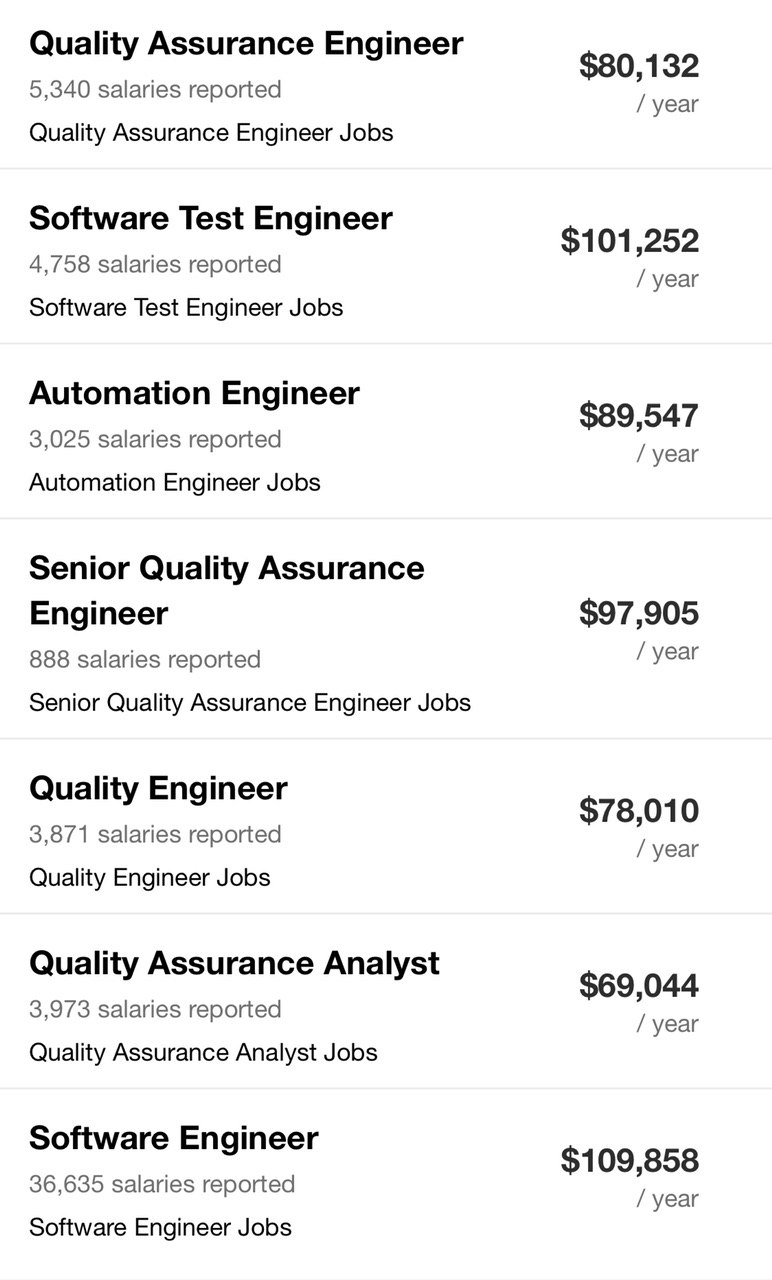This screenshot has width=772, height=1280.
Task: Select the Quality Assurance Engineer title
Action: tap(246, 44)
